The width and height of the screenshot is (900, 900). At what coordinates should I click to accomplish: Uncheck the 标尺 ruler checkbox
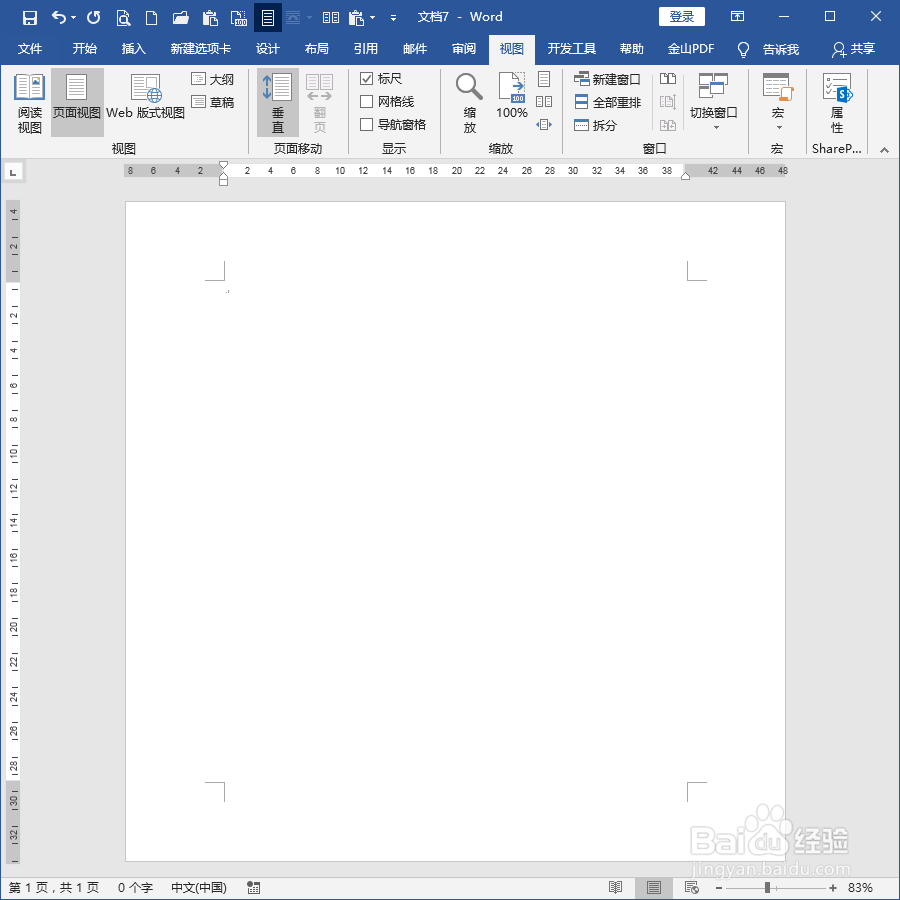(x=366, y=78)
